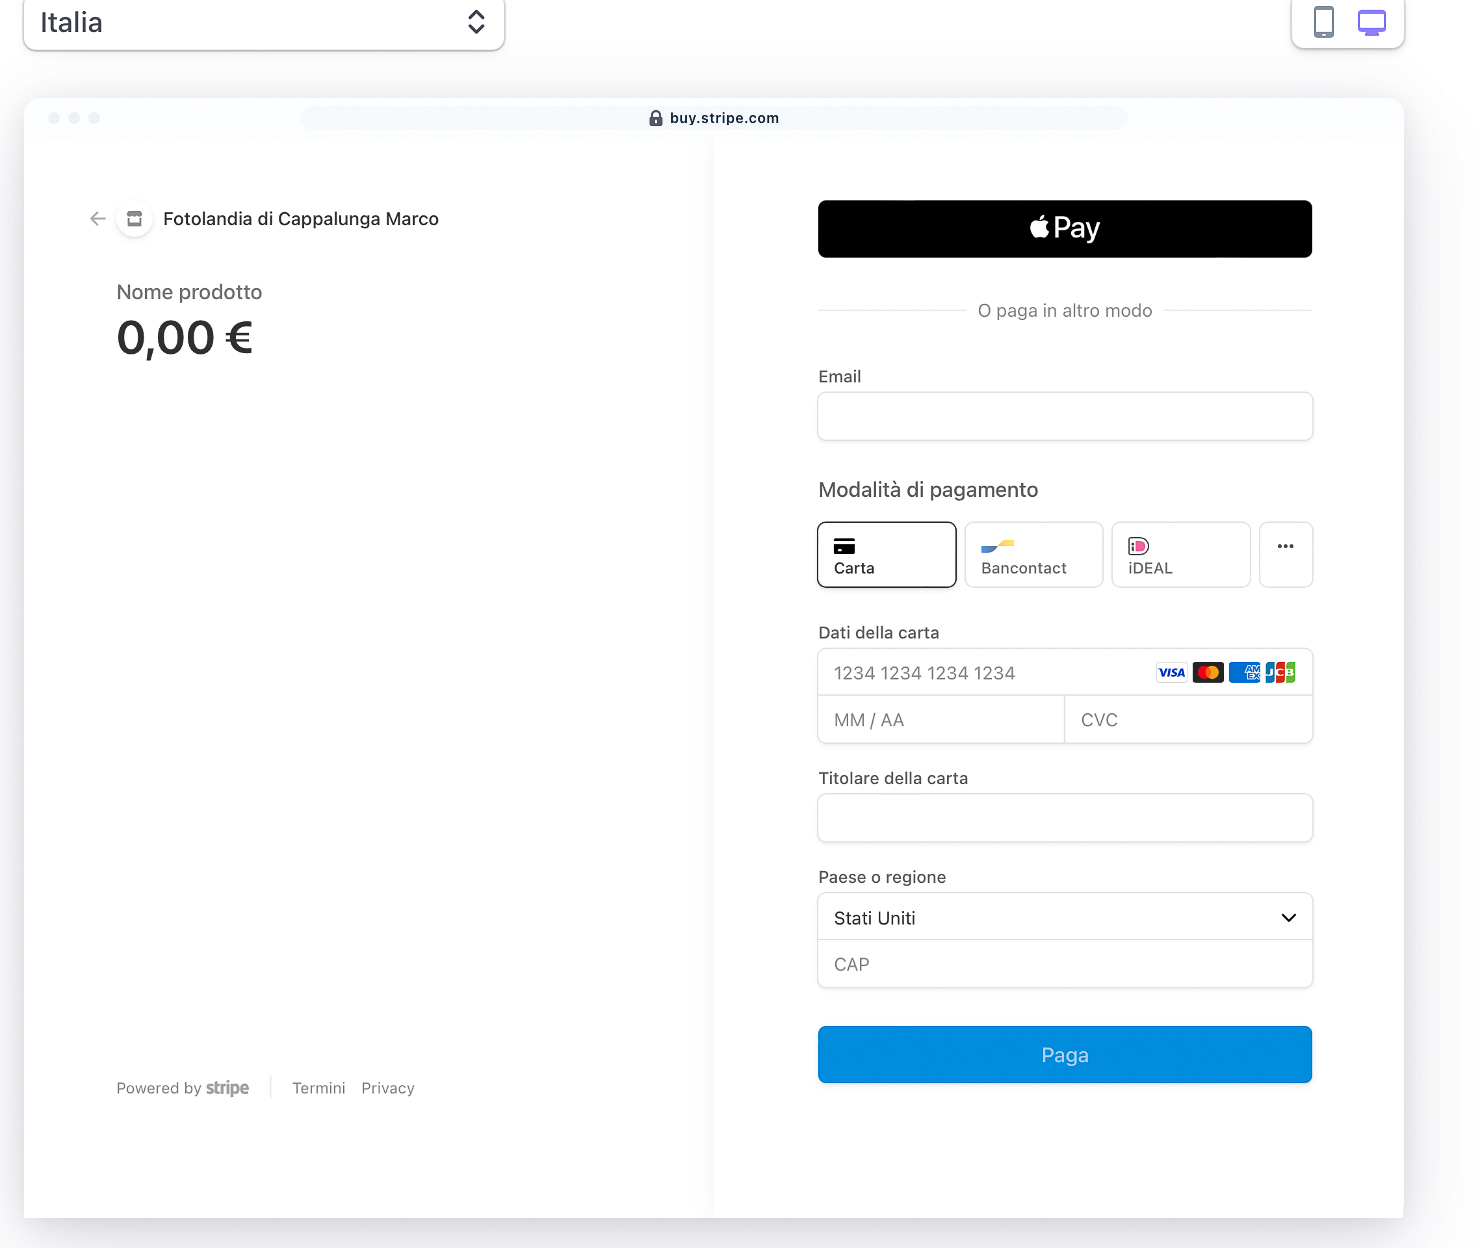This screenshot has height=1248, width=1480.
Task: Switch to mobile preview icon
Action: [1323, 22]
